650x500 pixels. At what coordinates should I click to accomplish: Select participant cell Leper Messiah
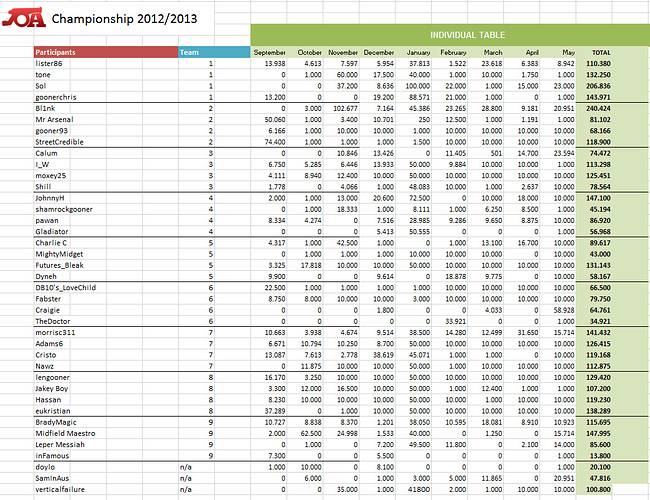[60, 444]
